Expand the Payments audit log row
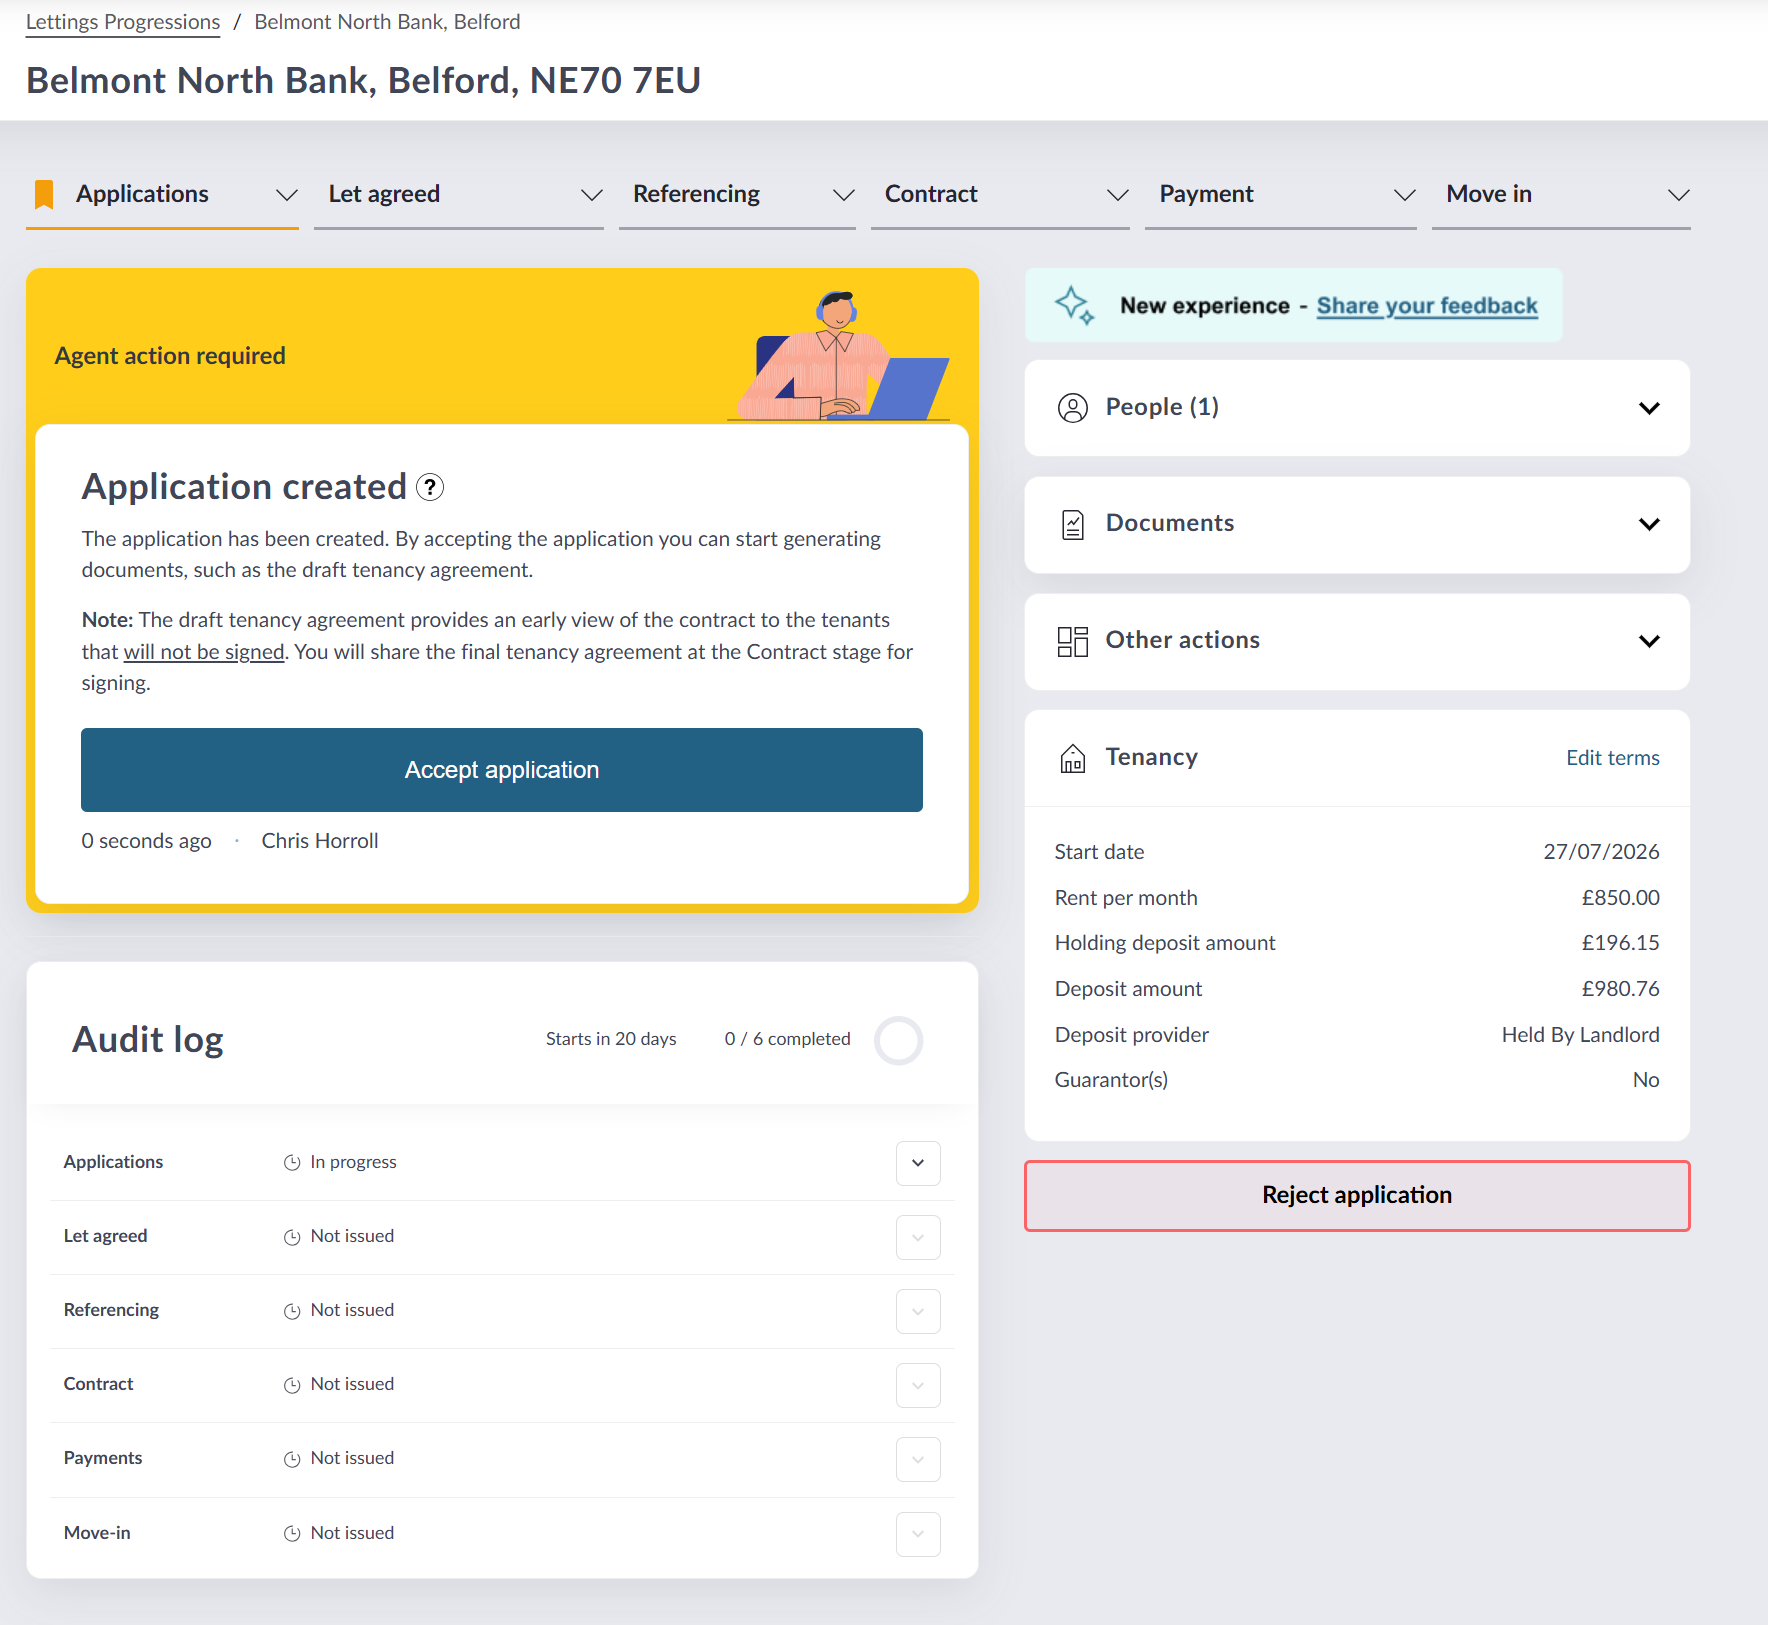 click(918, 1459)
